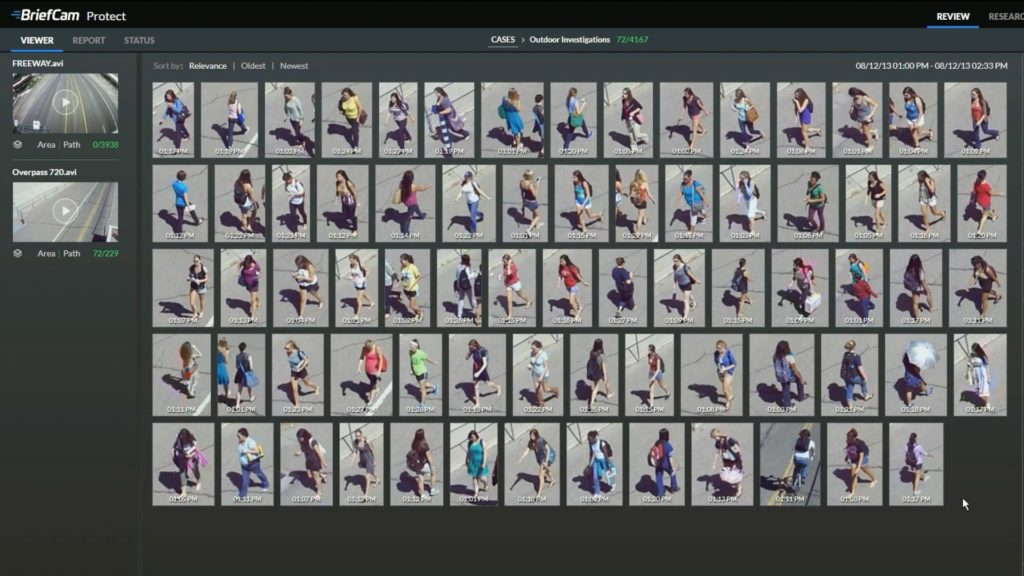1024x576 pixels.
Task: Play the Overpass 720.avi video preview
Action: [65, 211]
